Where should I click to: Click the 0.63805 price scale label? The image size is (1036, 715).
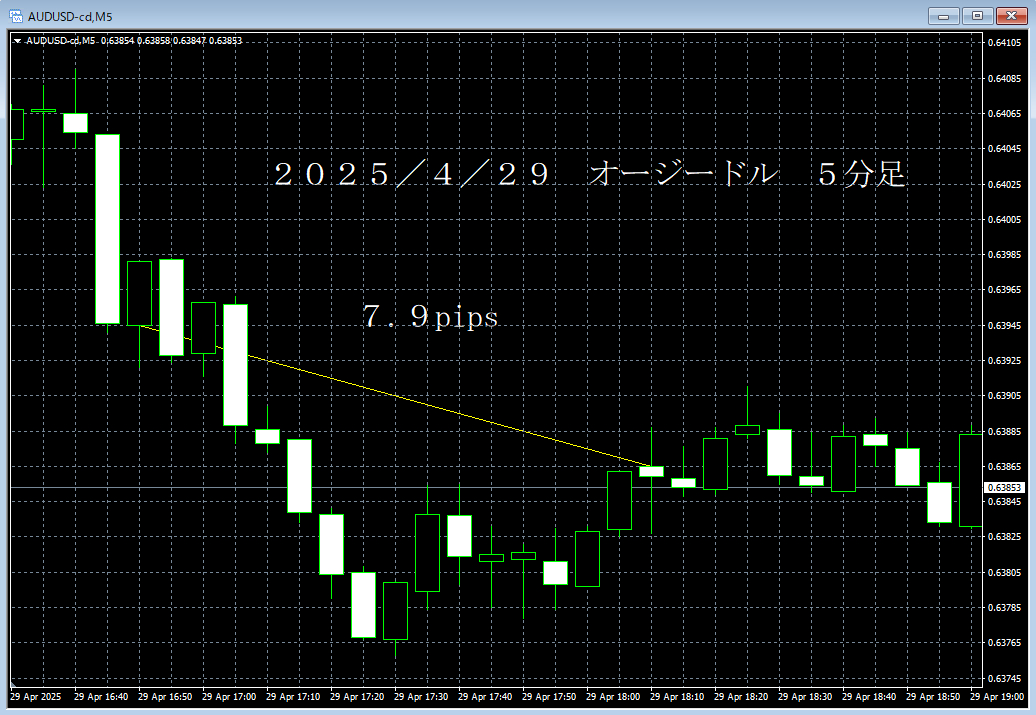coord(1004,572)
